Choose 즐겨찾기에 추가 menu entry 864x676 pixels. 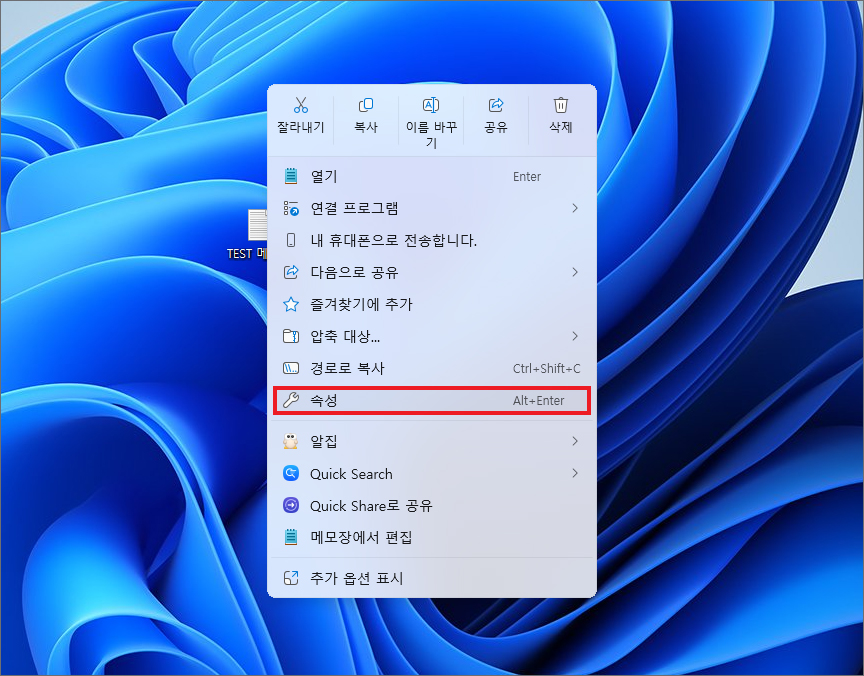tap(431, 304)
